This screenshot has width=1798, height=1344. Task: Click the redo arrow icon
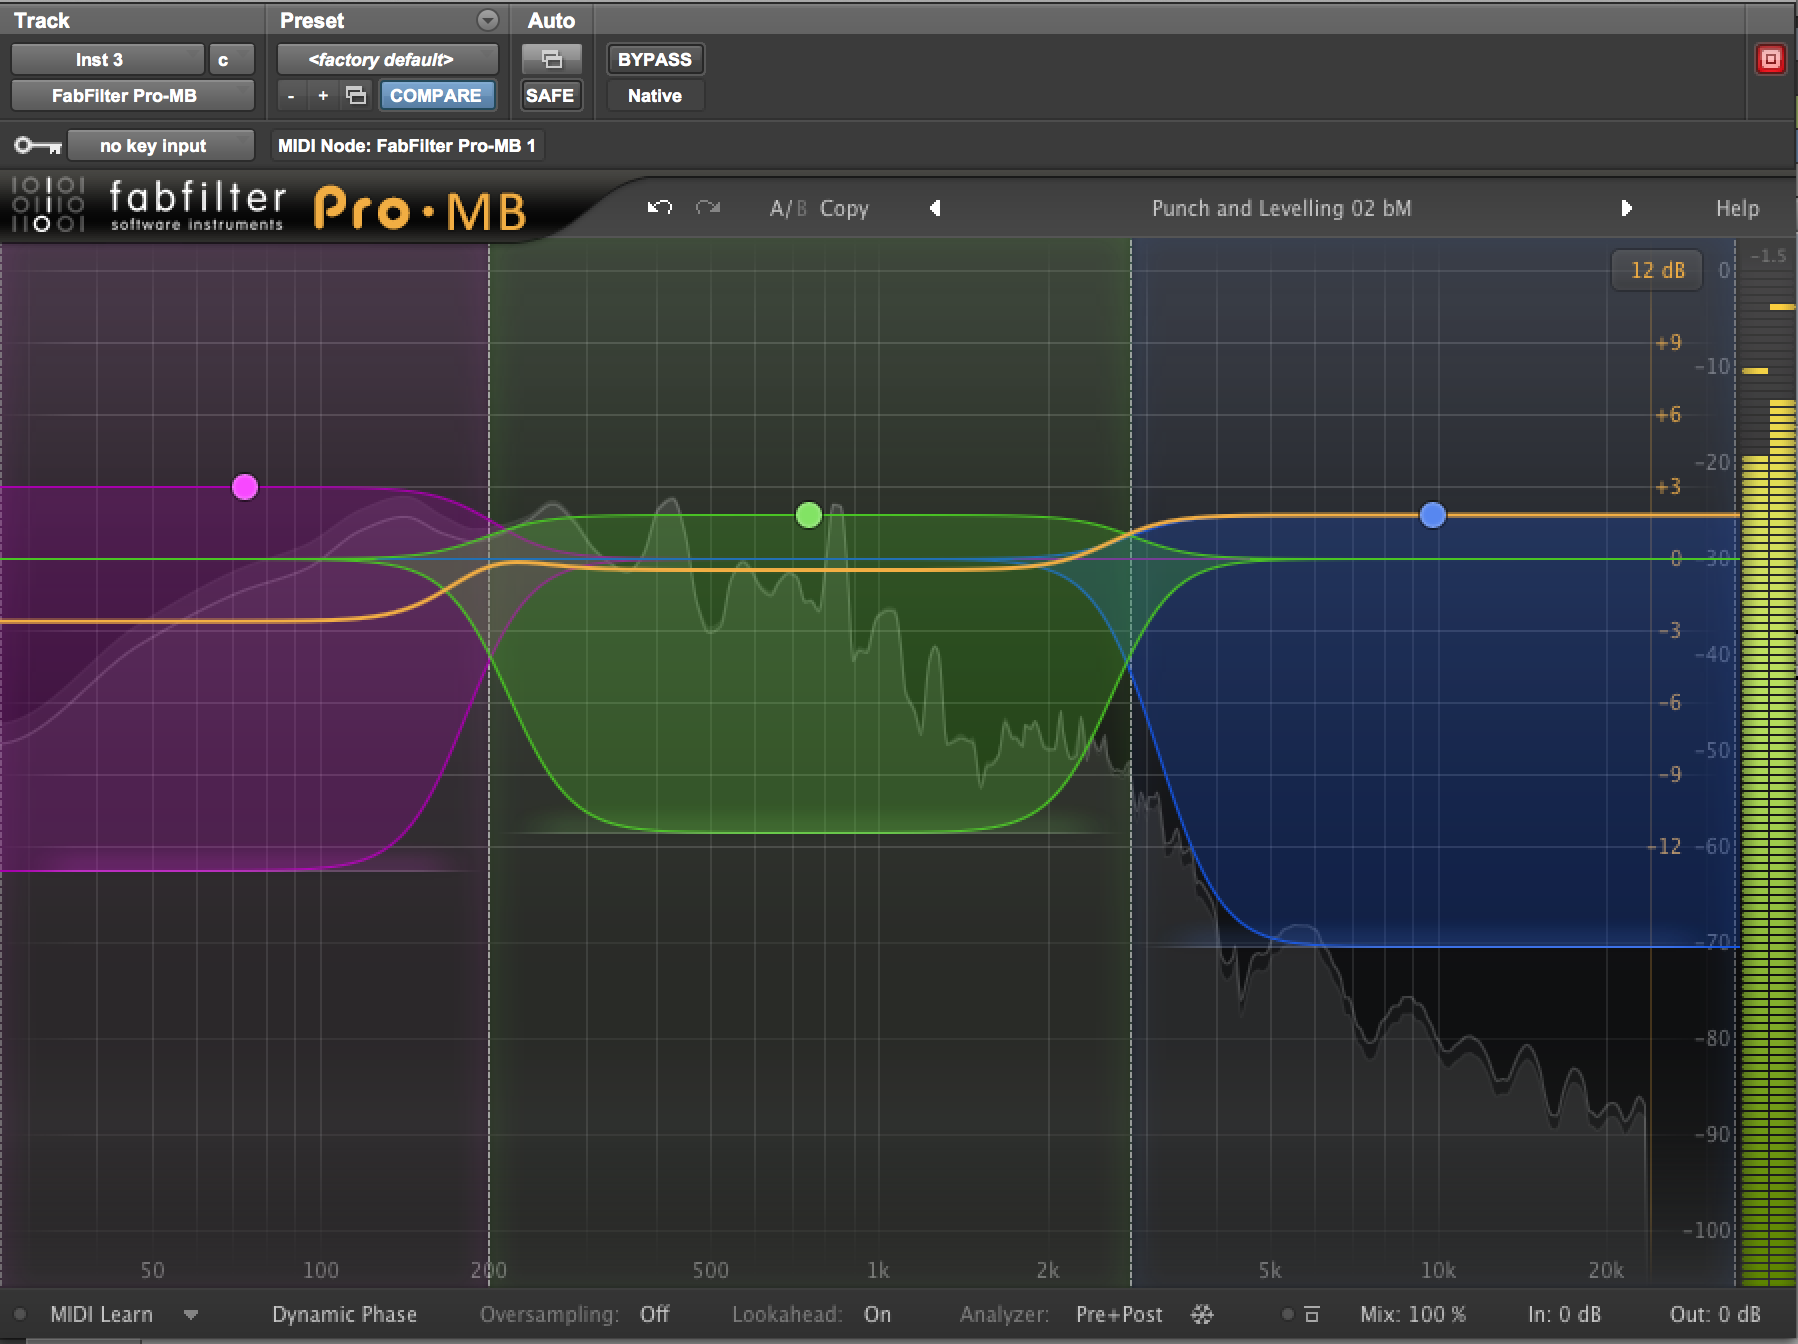click(708, 208)
